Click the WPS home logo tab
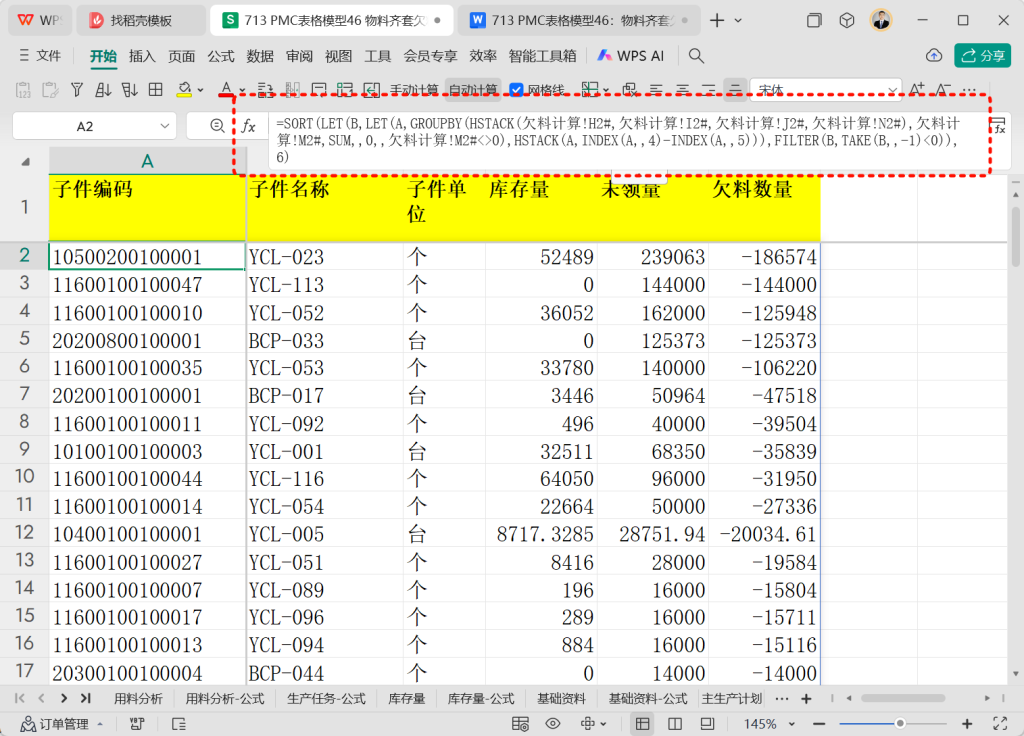 click(x=39, y=21)
